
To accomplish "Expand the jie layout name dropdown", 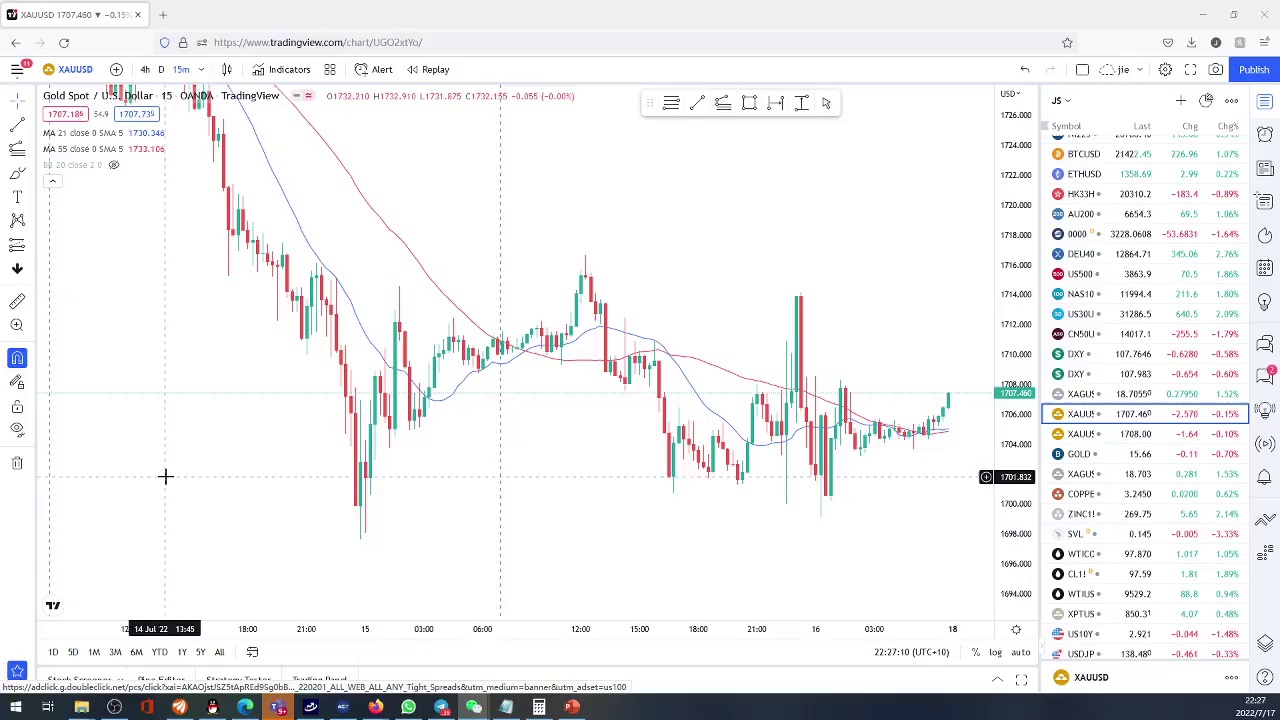I will click(x=1138, y=69).
